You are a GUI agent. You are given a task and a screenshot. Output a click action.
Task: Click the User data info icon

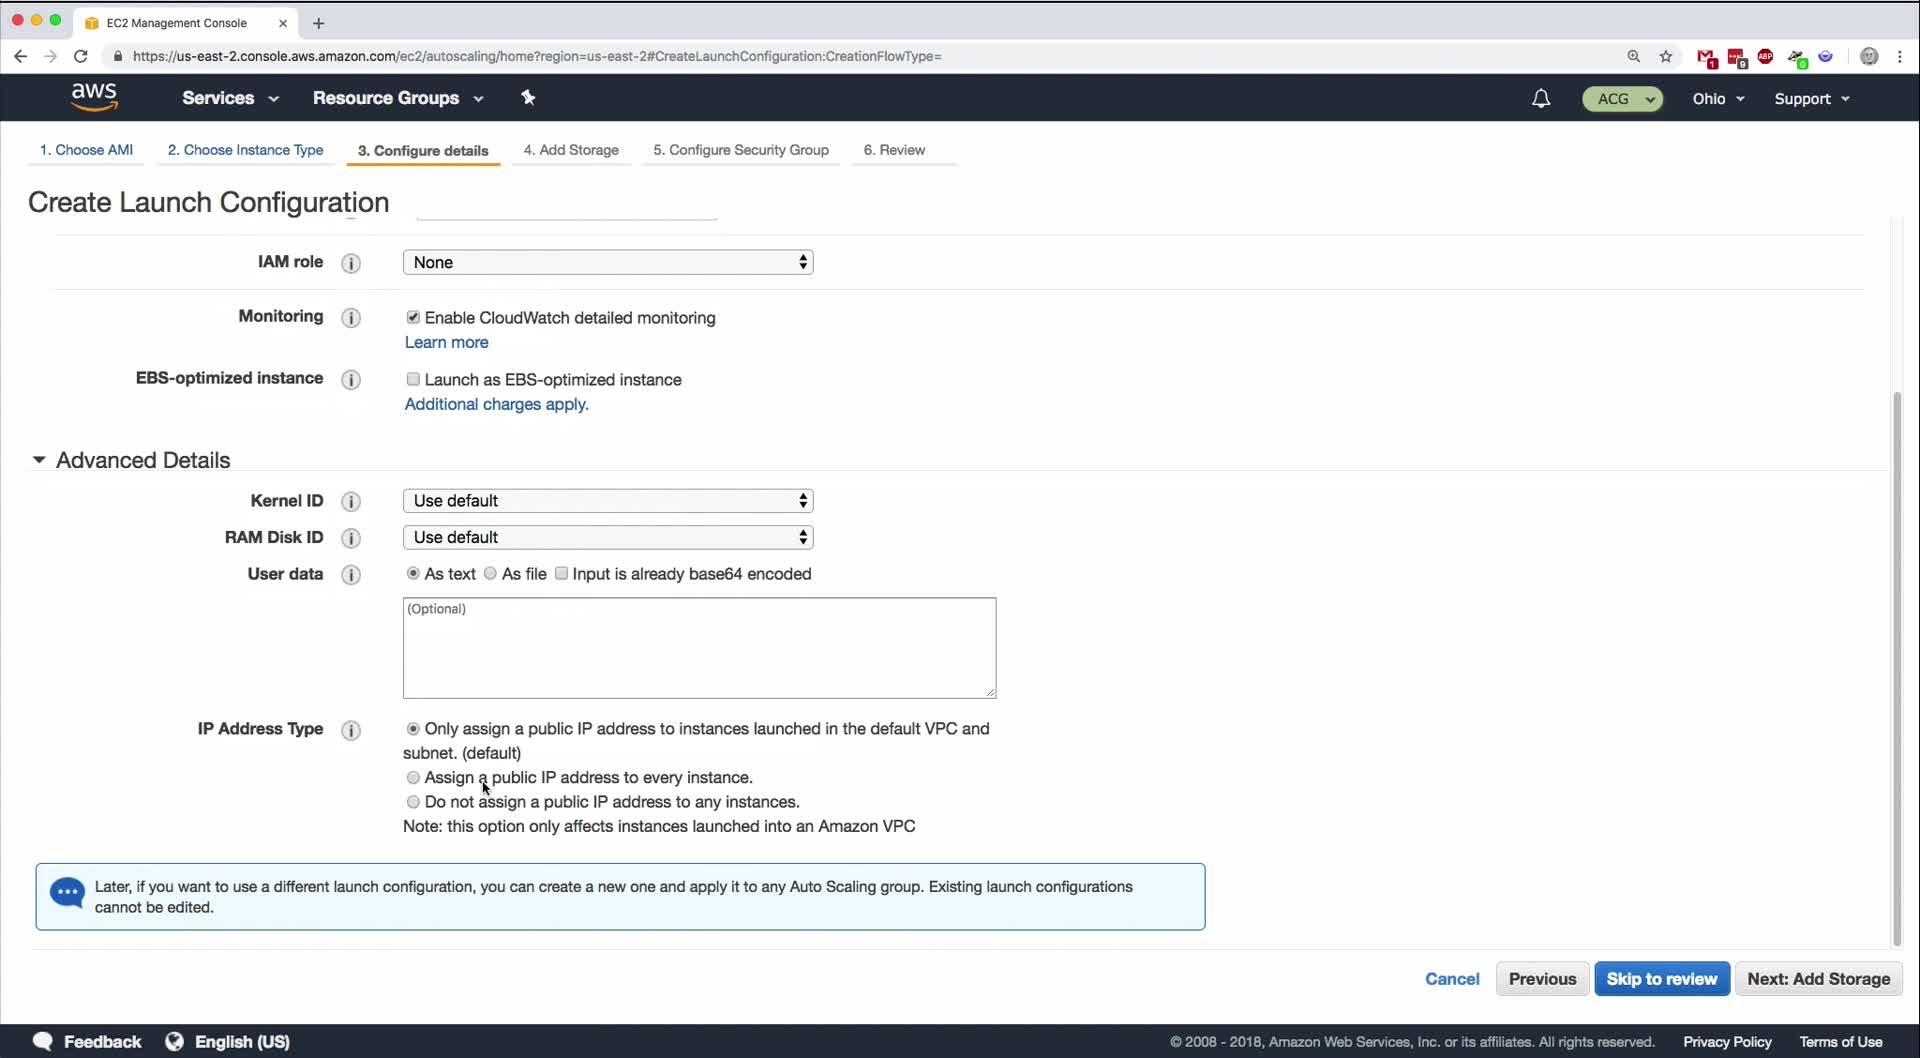(x=351, y=575)
